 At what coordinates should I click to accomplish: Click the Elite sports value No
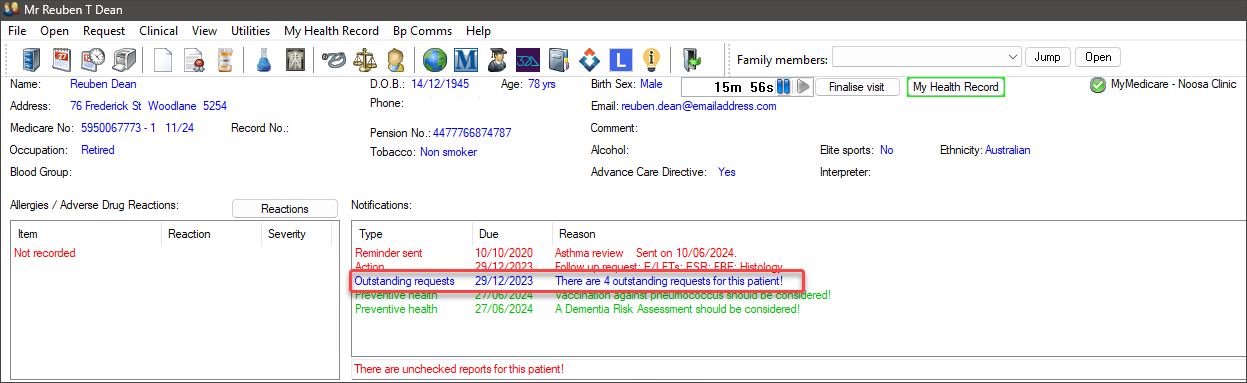coord(887,150)
